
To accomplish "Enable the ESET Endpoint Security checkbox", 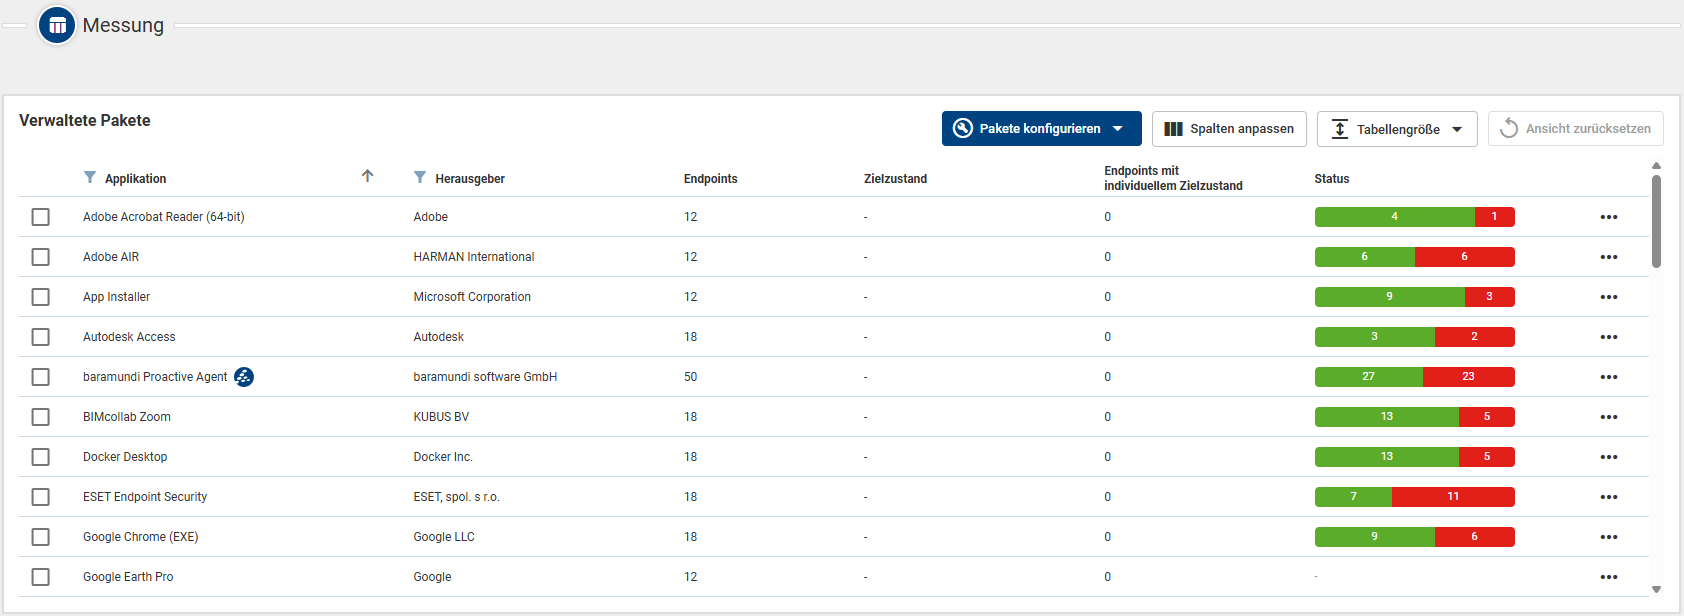I will (40, 497).
